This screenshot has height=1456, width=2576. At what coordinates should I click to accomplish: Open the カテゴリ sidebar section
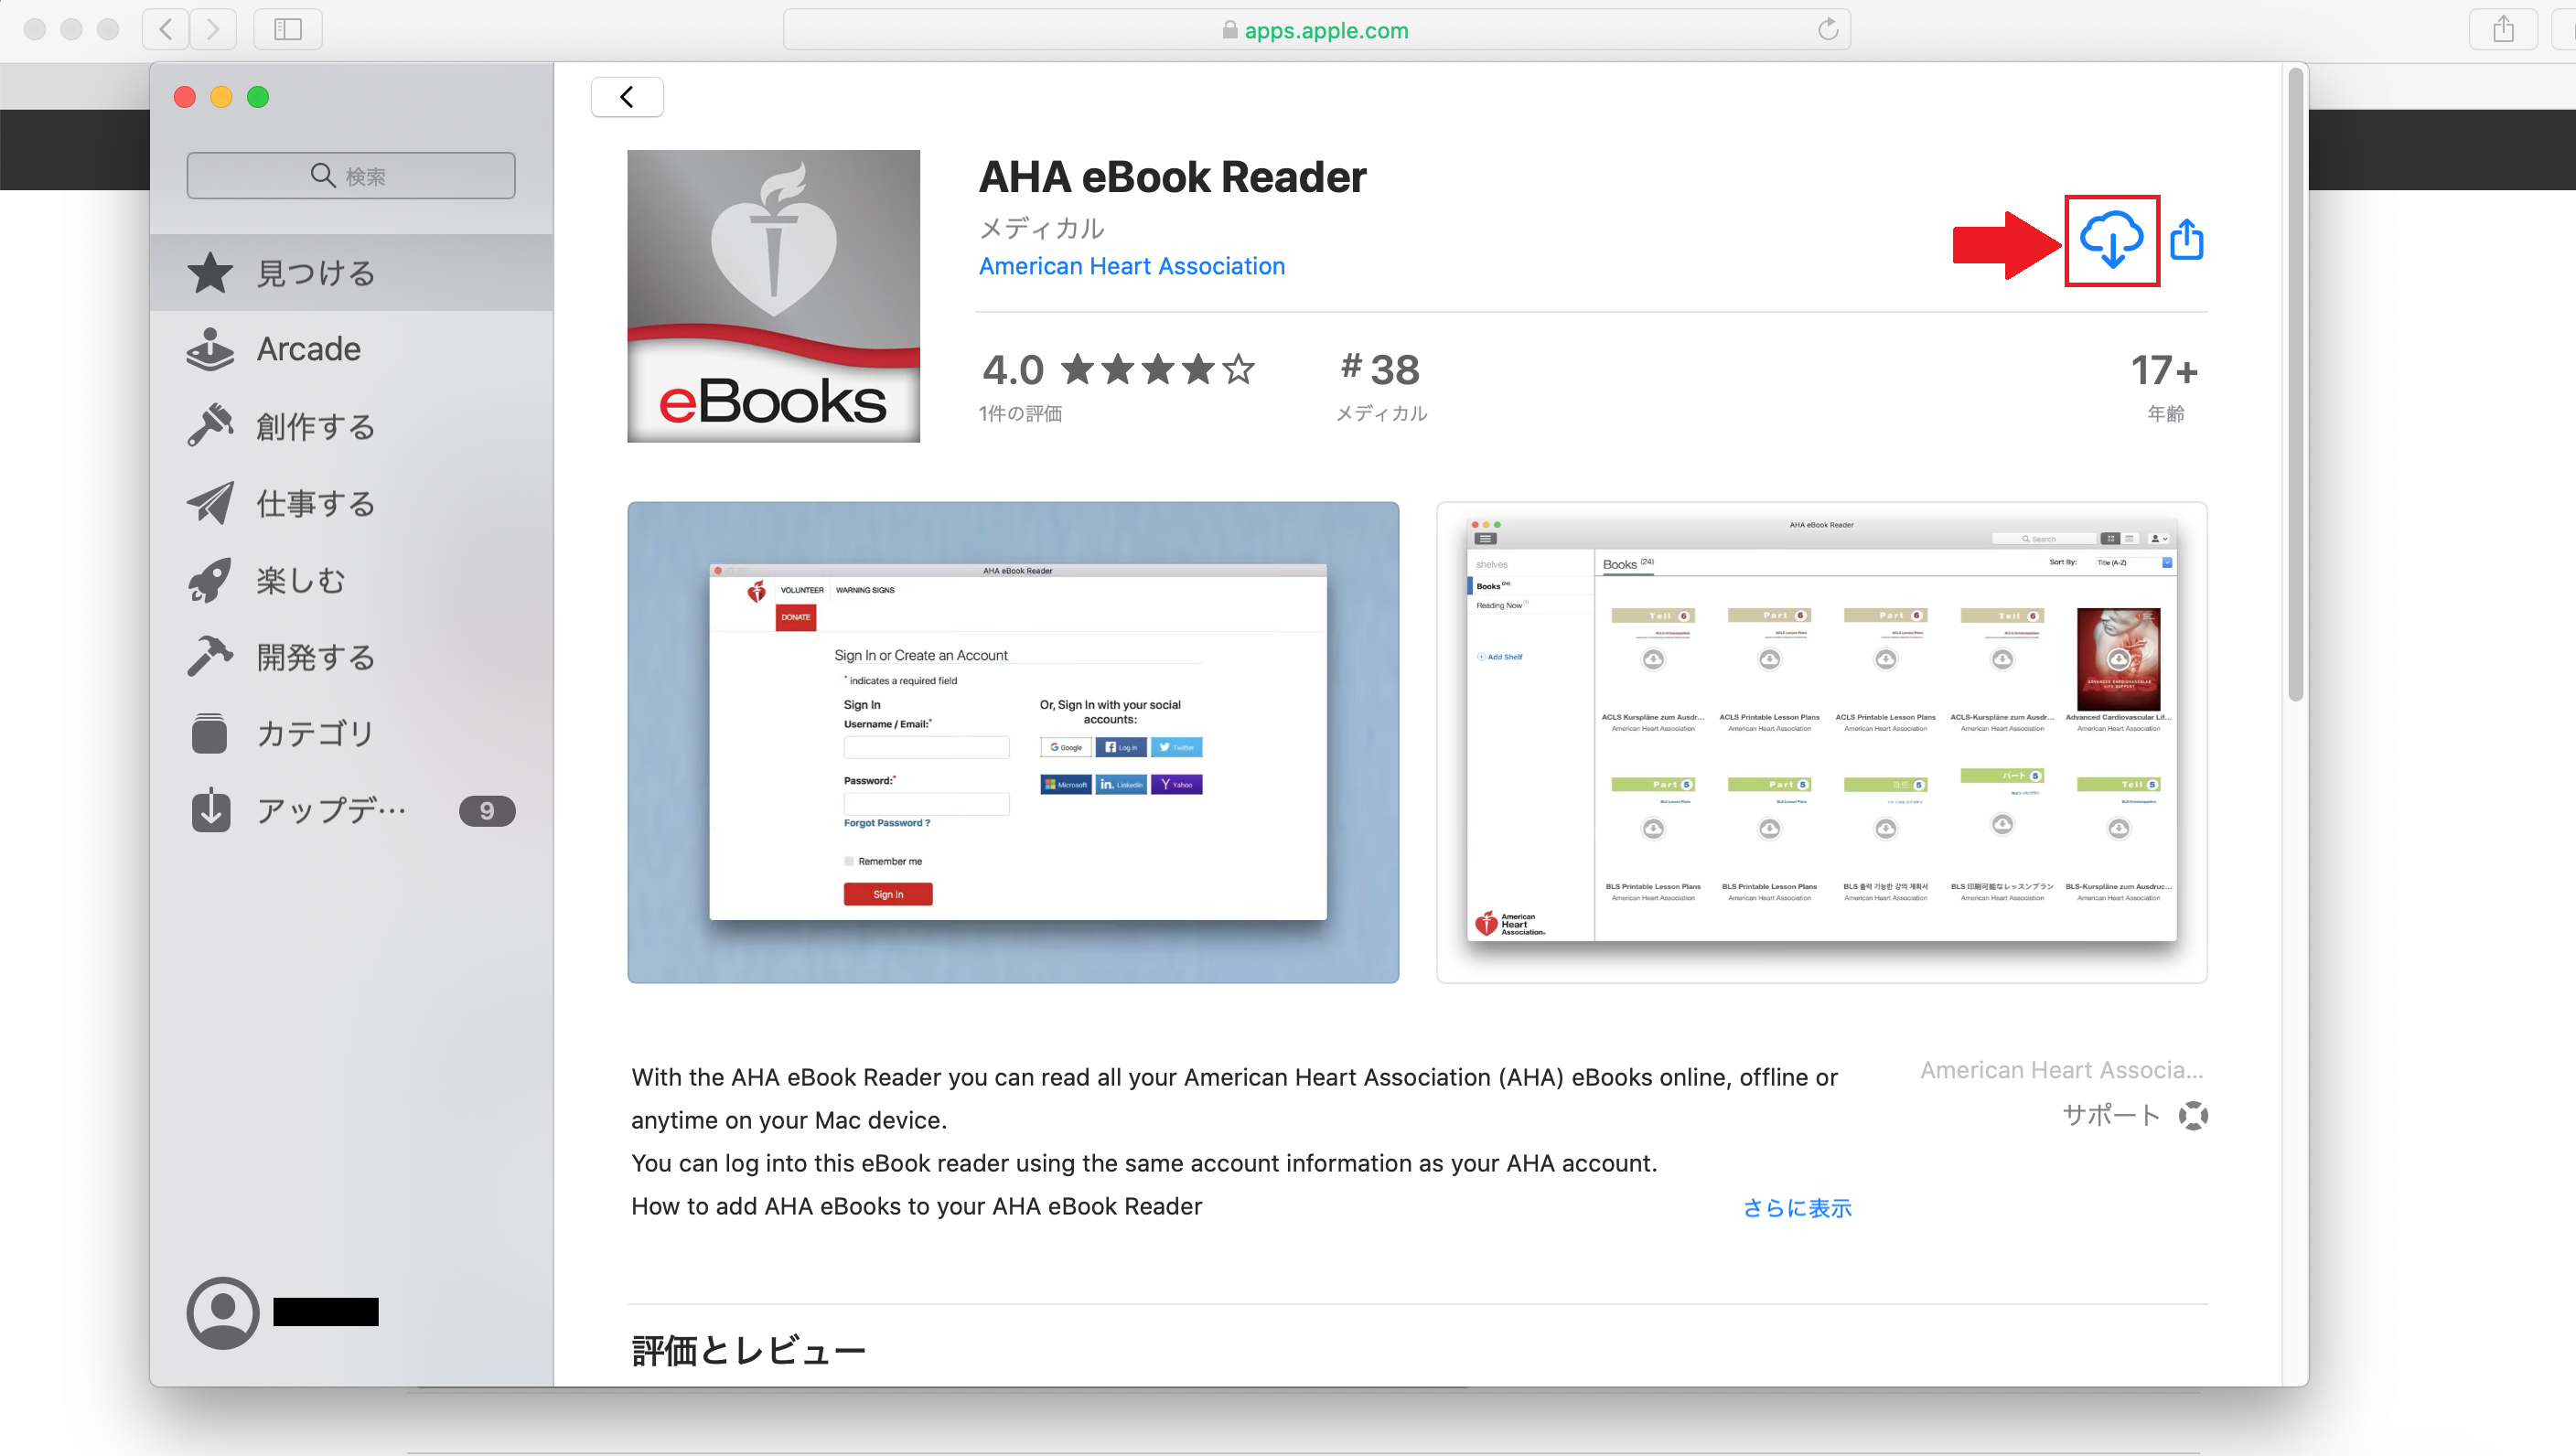314,734
